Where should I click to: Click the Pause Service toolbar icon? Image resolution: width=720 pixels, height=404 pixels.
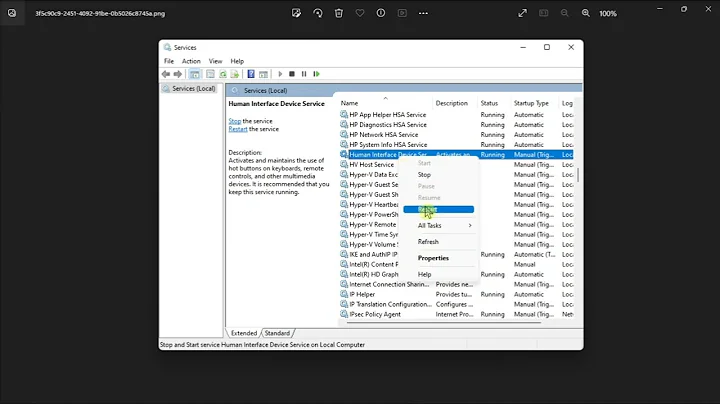click(304, 74)
